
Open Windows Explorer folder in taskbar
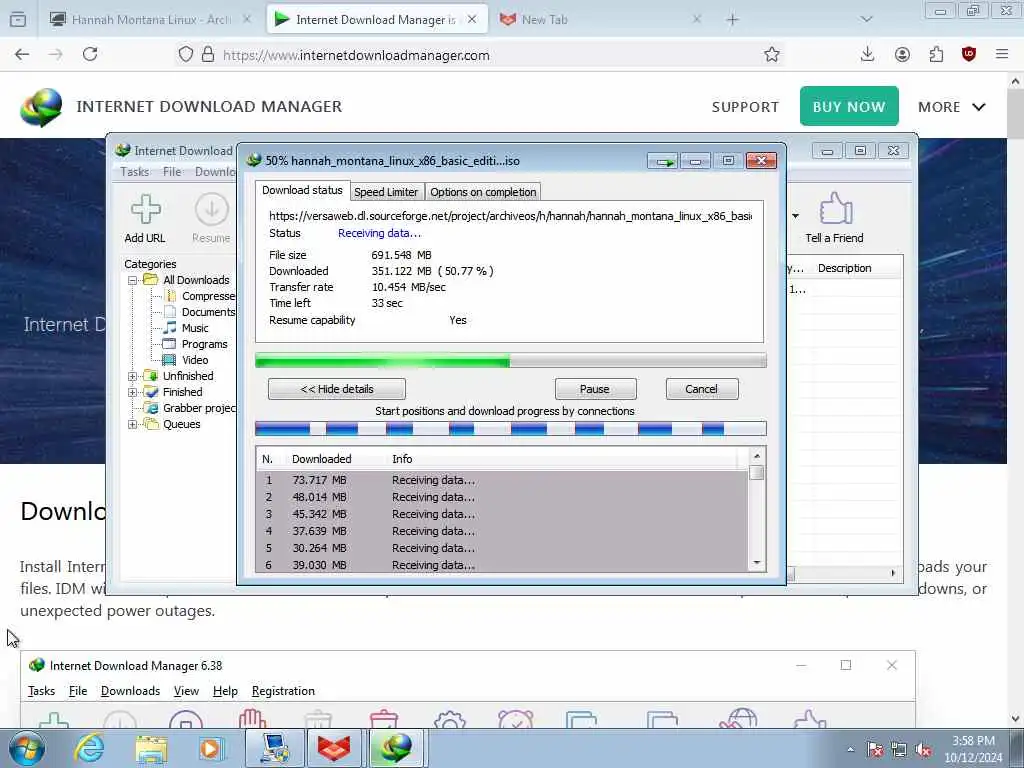point(151,748)
